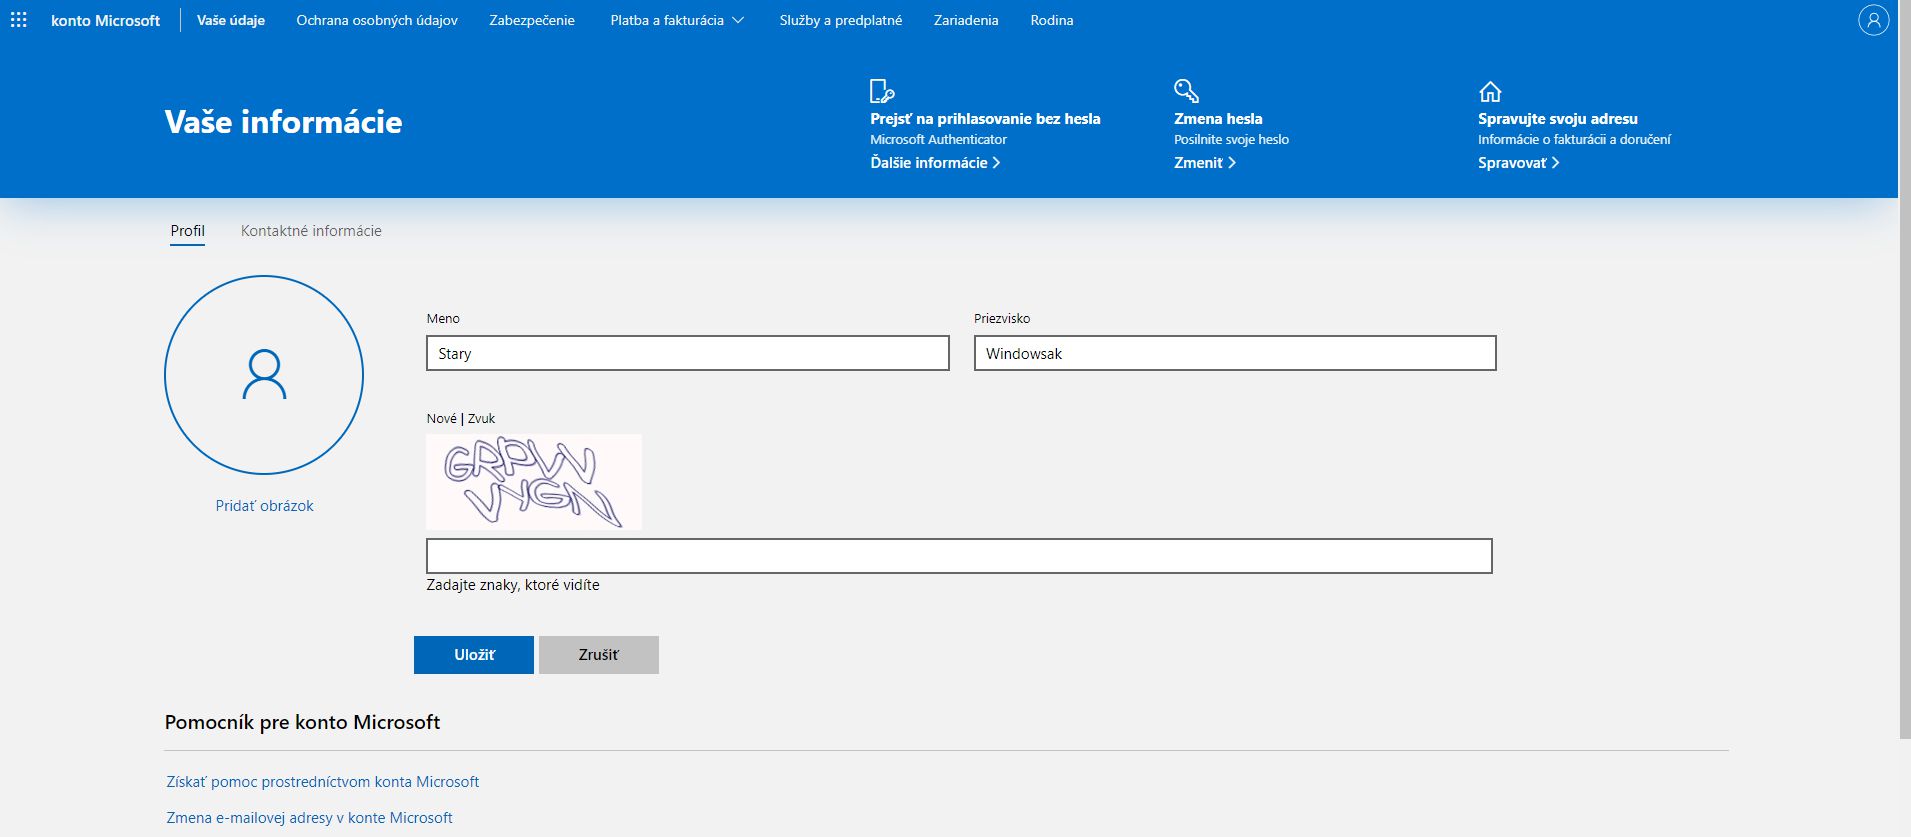The image size is (1911, 837).
Task: Click Spravujte svoju adresu heading
Action: (1558, 119)
